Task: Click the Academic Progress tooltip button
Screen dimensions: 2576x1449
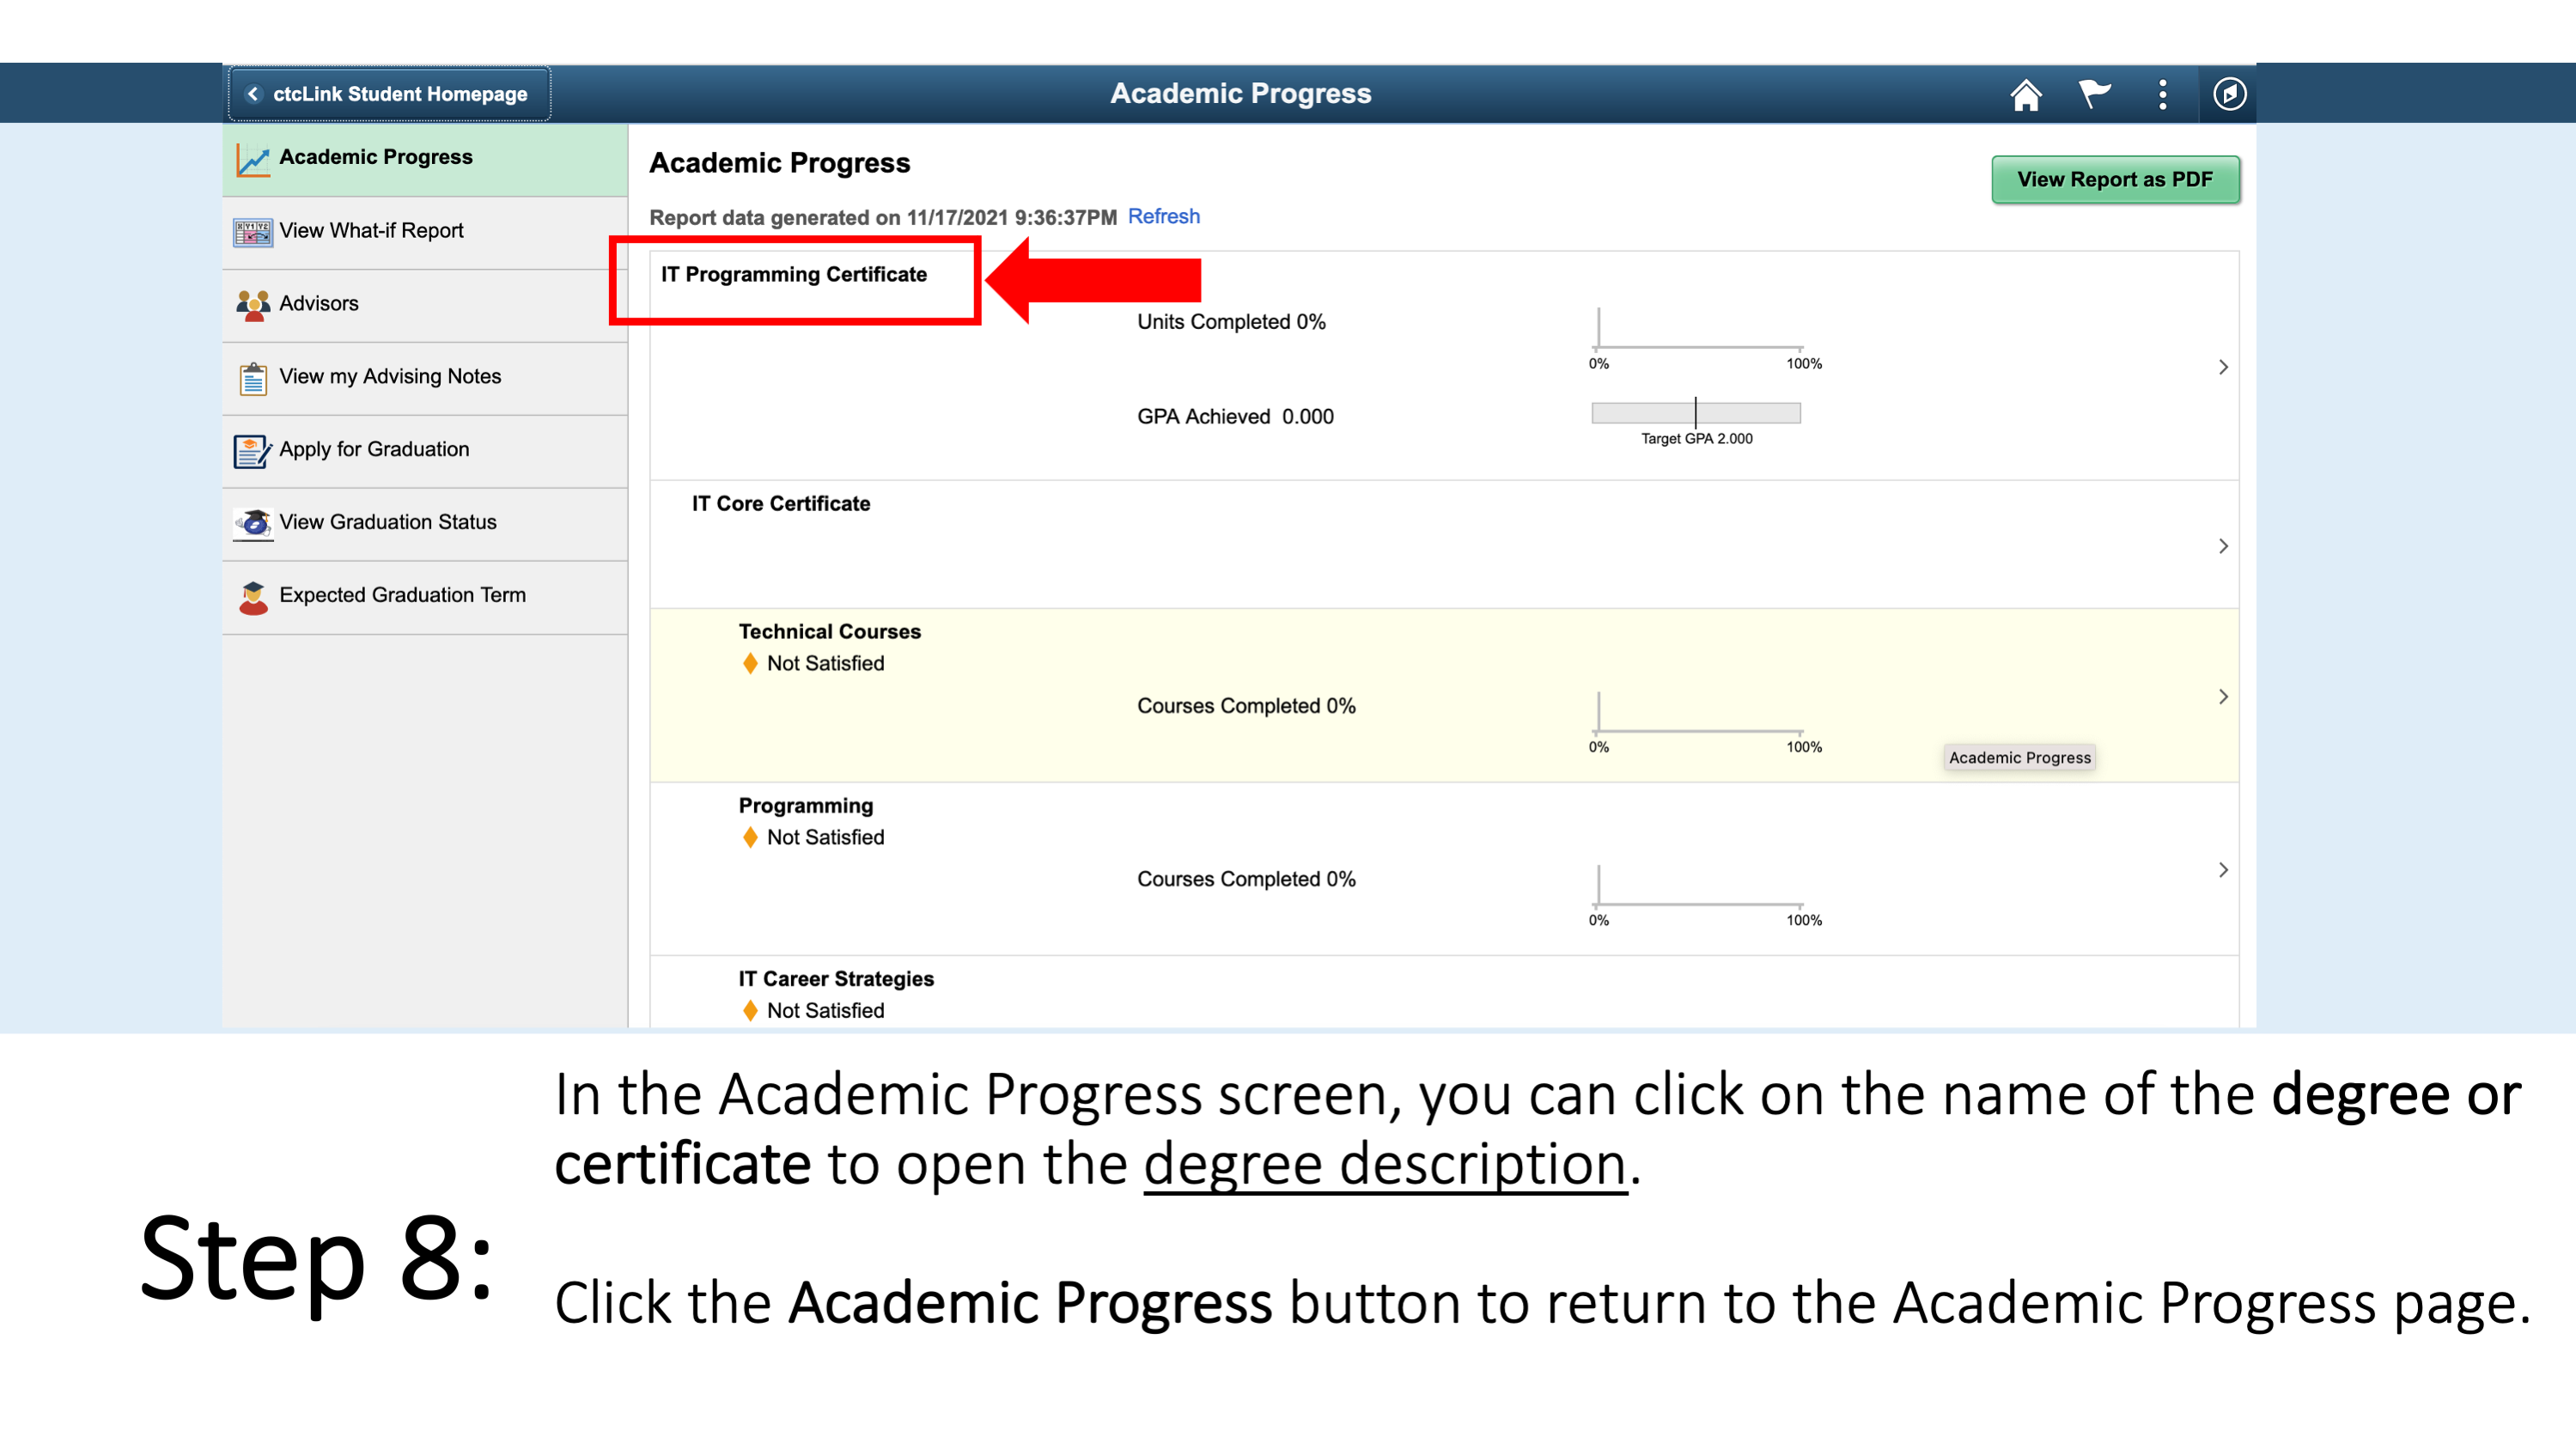Action: 2017,758
